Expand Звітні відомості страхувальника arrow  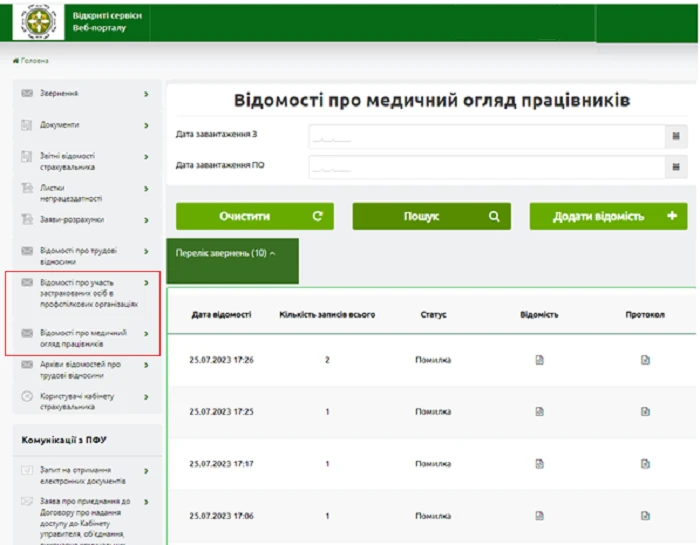tap(146, 157)
